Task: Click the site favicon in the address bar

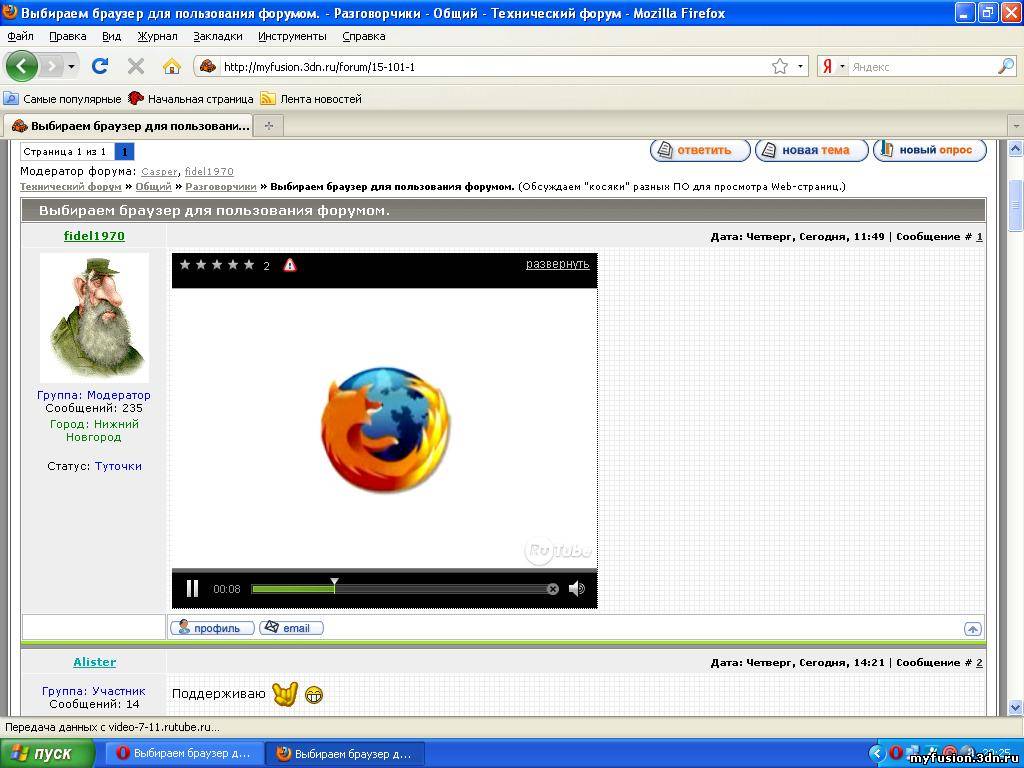Action: pos(208,66)
